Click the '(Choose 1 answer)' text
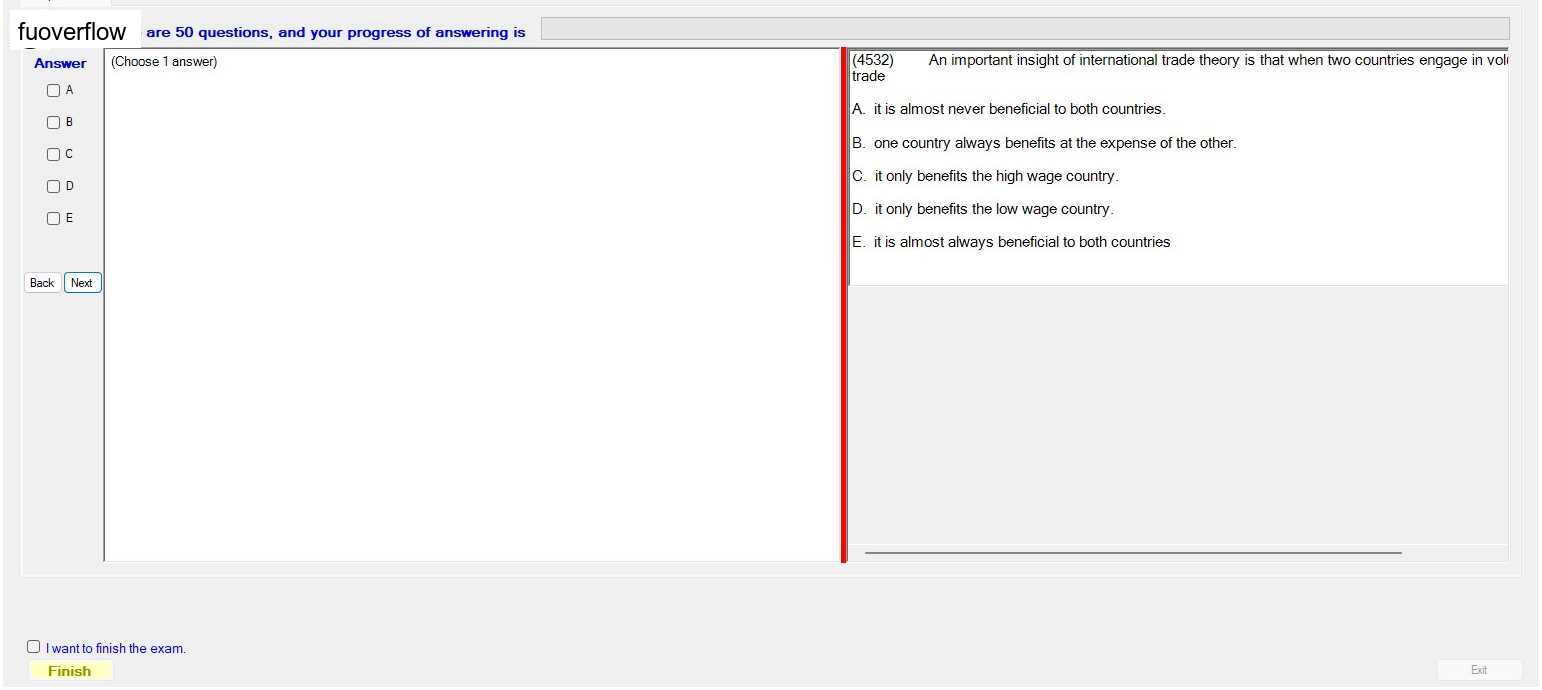 tap(164, 62)
